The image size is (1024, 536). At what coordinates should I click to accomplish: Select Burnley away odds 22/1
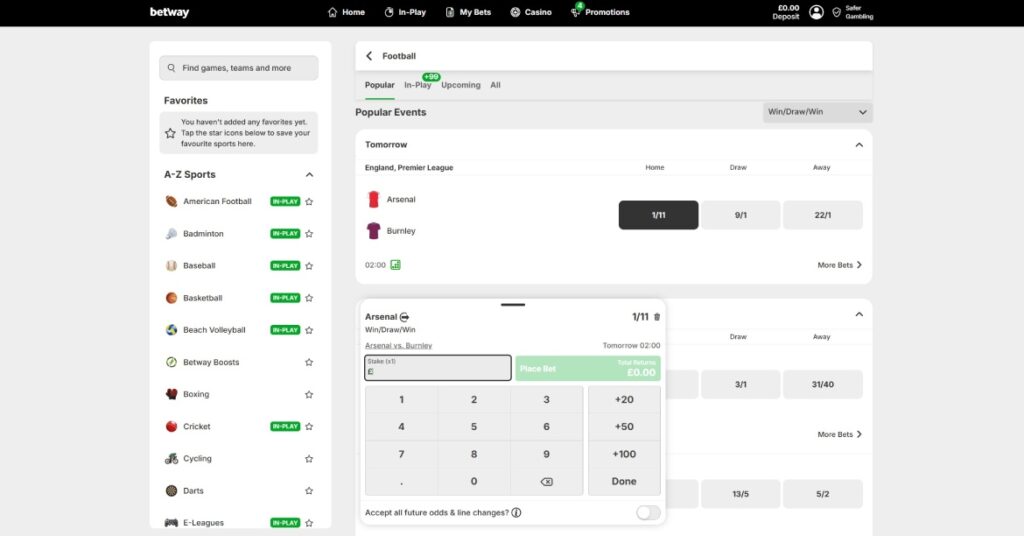pyautogui.click(x=823, y=215)
